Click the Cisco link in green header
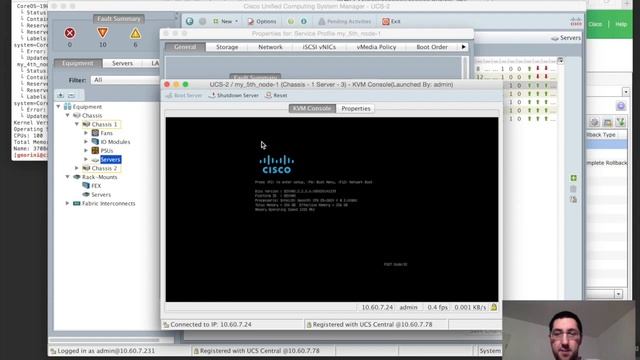This screenshot has width=640, height=360. click(x=595, y=24)
